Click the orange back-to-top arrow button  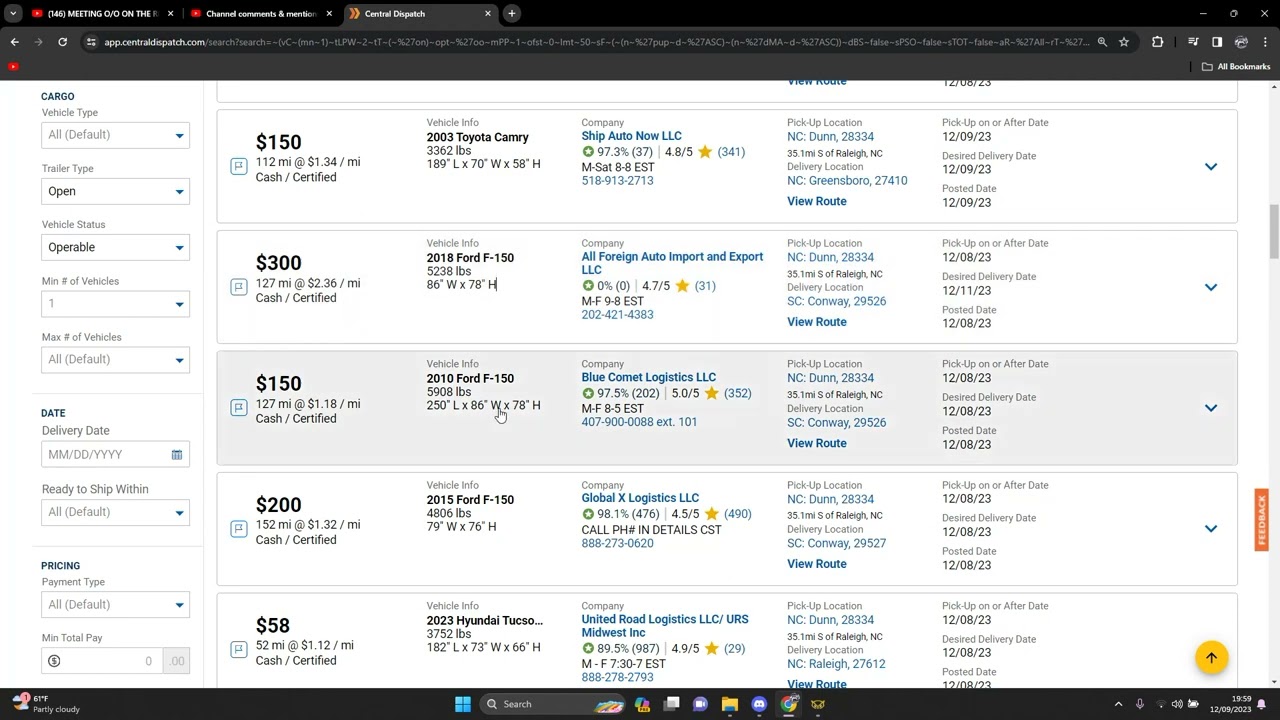pyautogui.click(x=1211, y=657)
